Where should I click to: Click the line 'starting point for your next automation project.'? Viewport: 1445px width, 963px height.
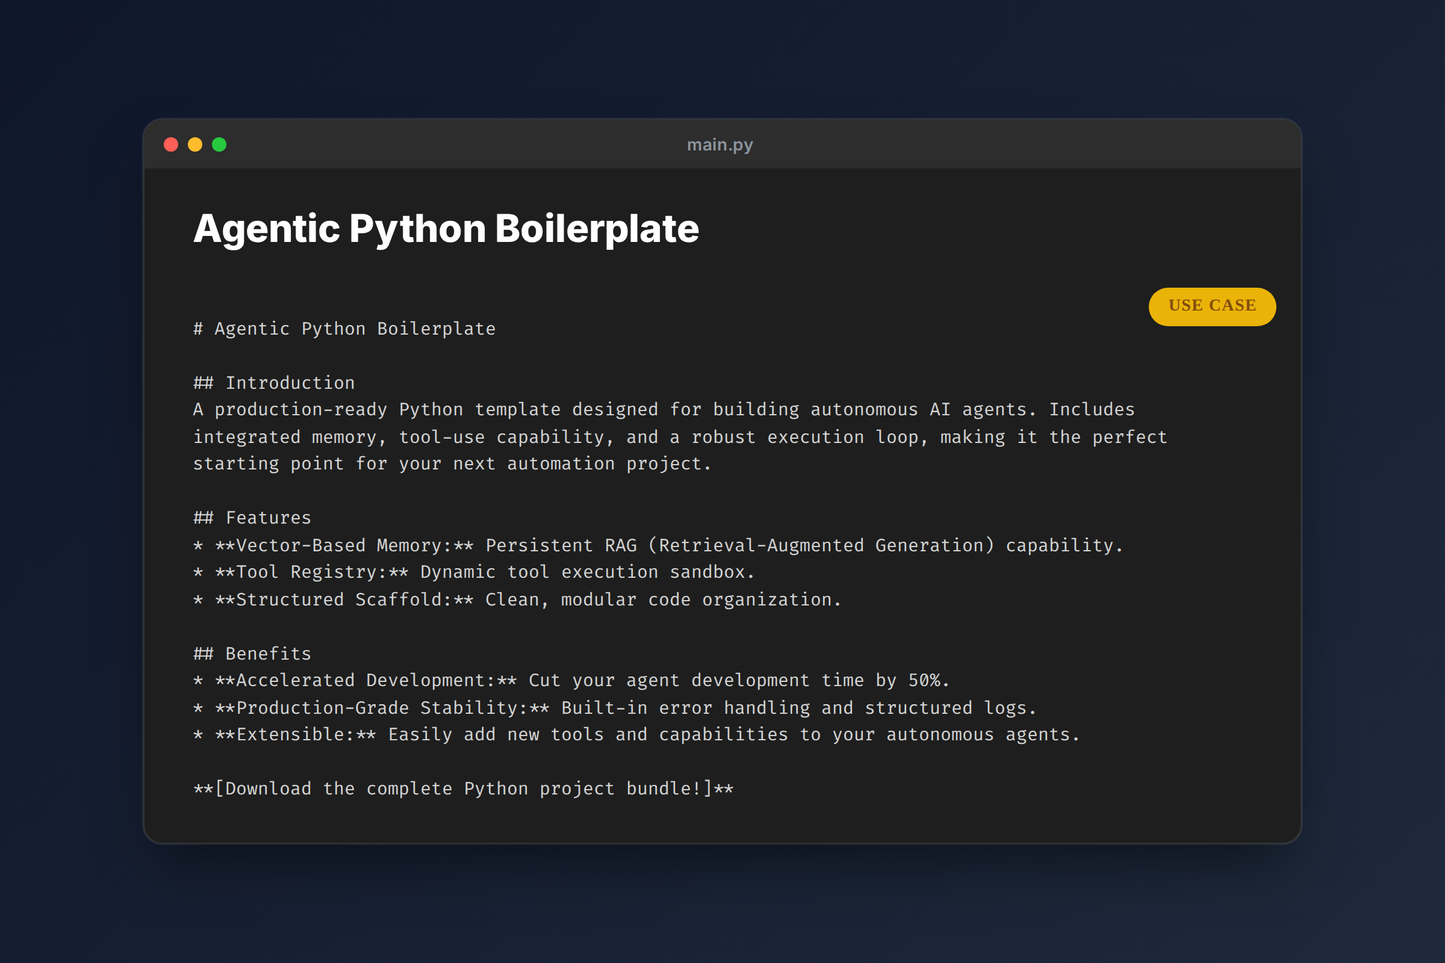[x=452, y=464]
